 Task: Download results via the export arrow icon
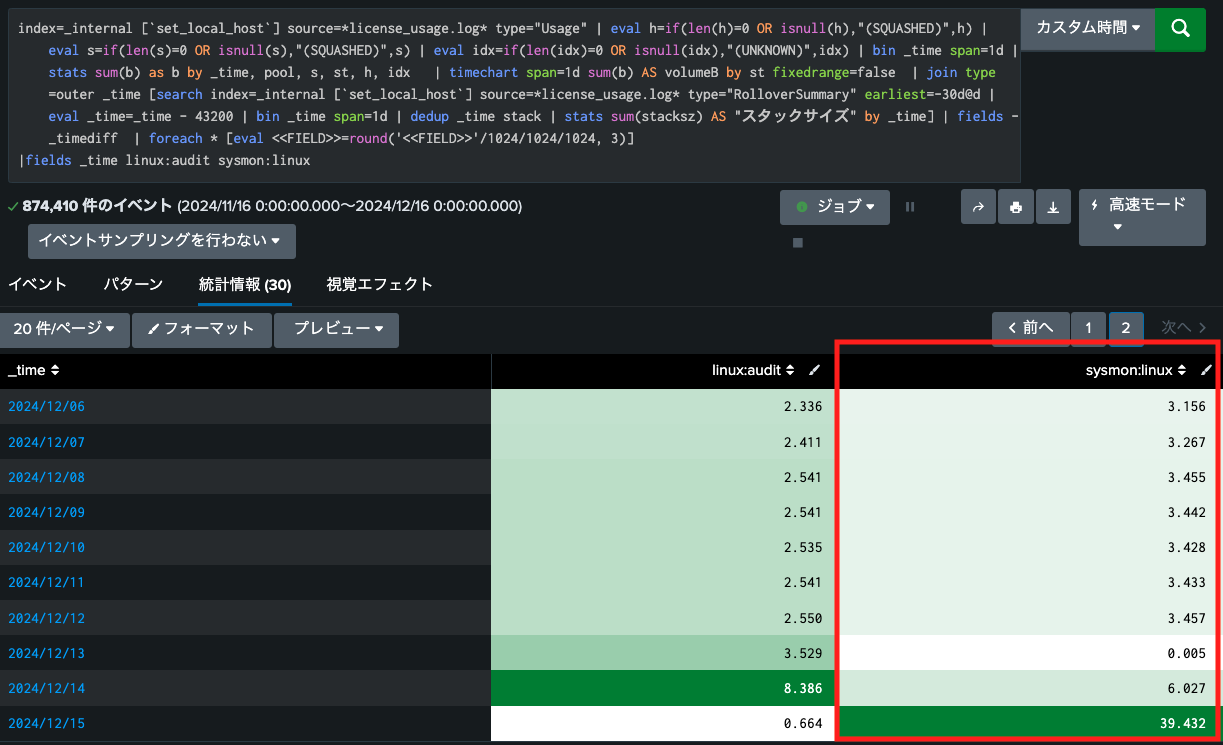1052,207
